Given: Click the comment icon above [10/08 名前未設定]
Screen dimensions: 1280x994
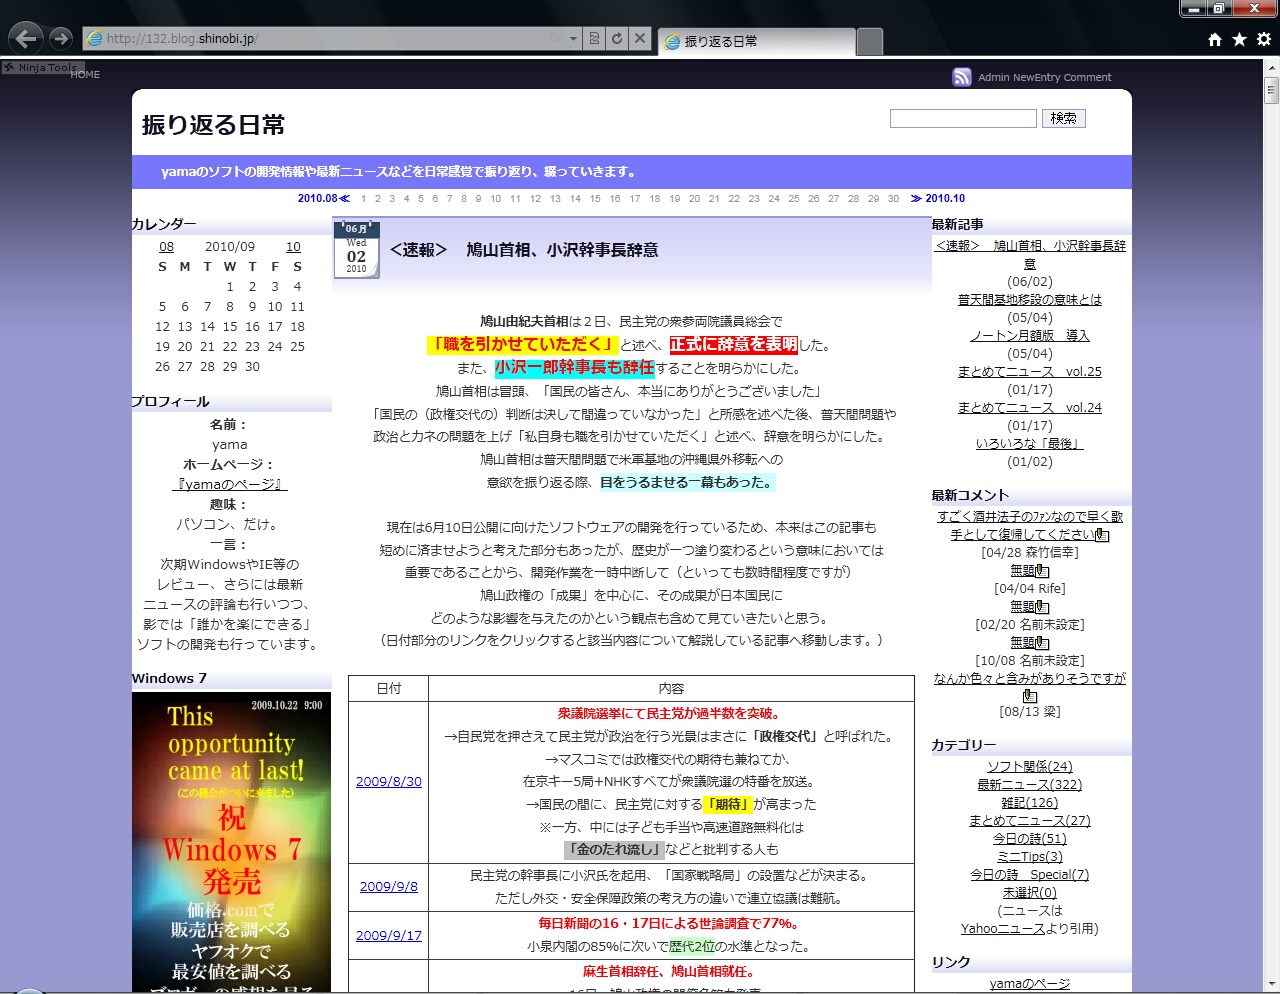Looking at the screenshot, I should pyautogui.click(x=1042, y=643).
